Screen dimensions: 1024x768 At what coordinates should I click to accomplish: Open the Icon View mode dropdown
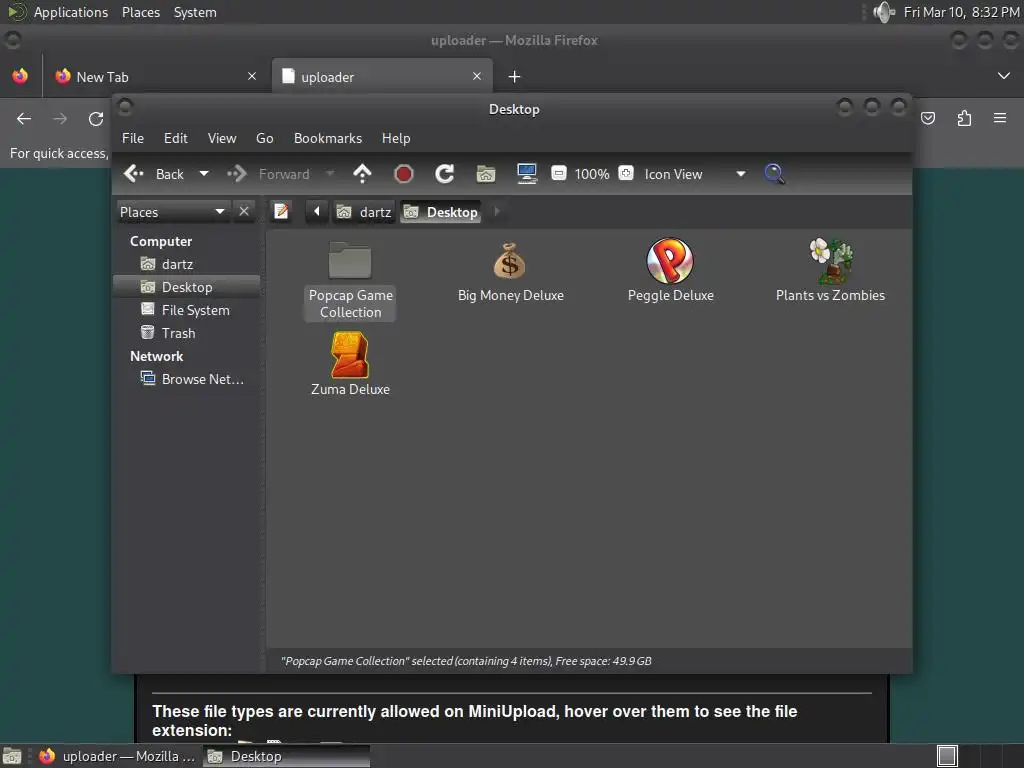695,174
